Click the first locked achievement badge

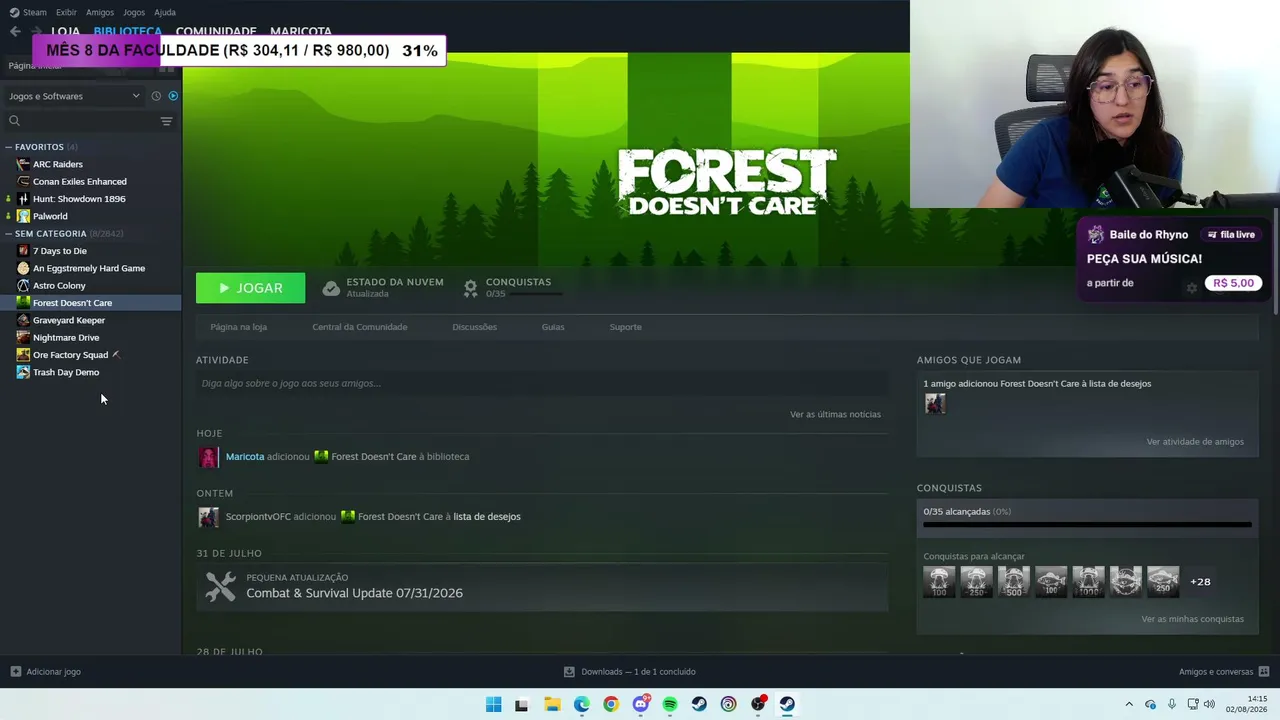click(x=939, y=582)
